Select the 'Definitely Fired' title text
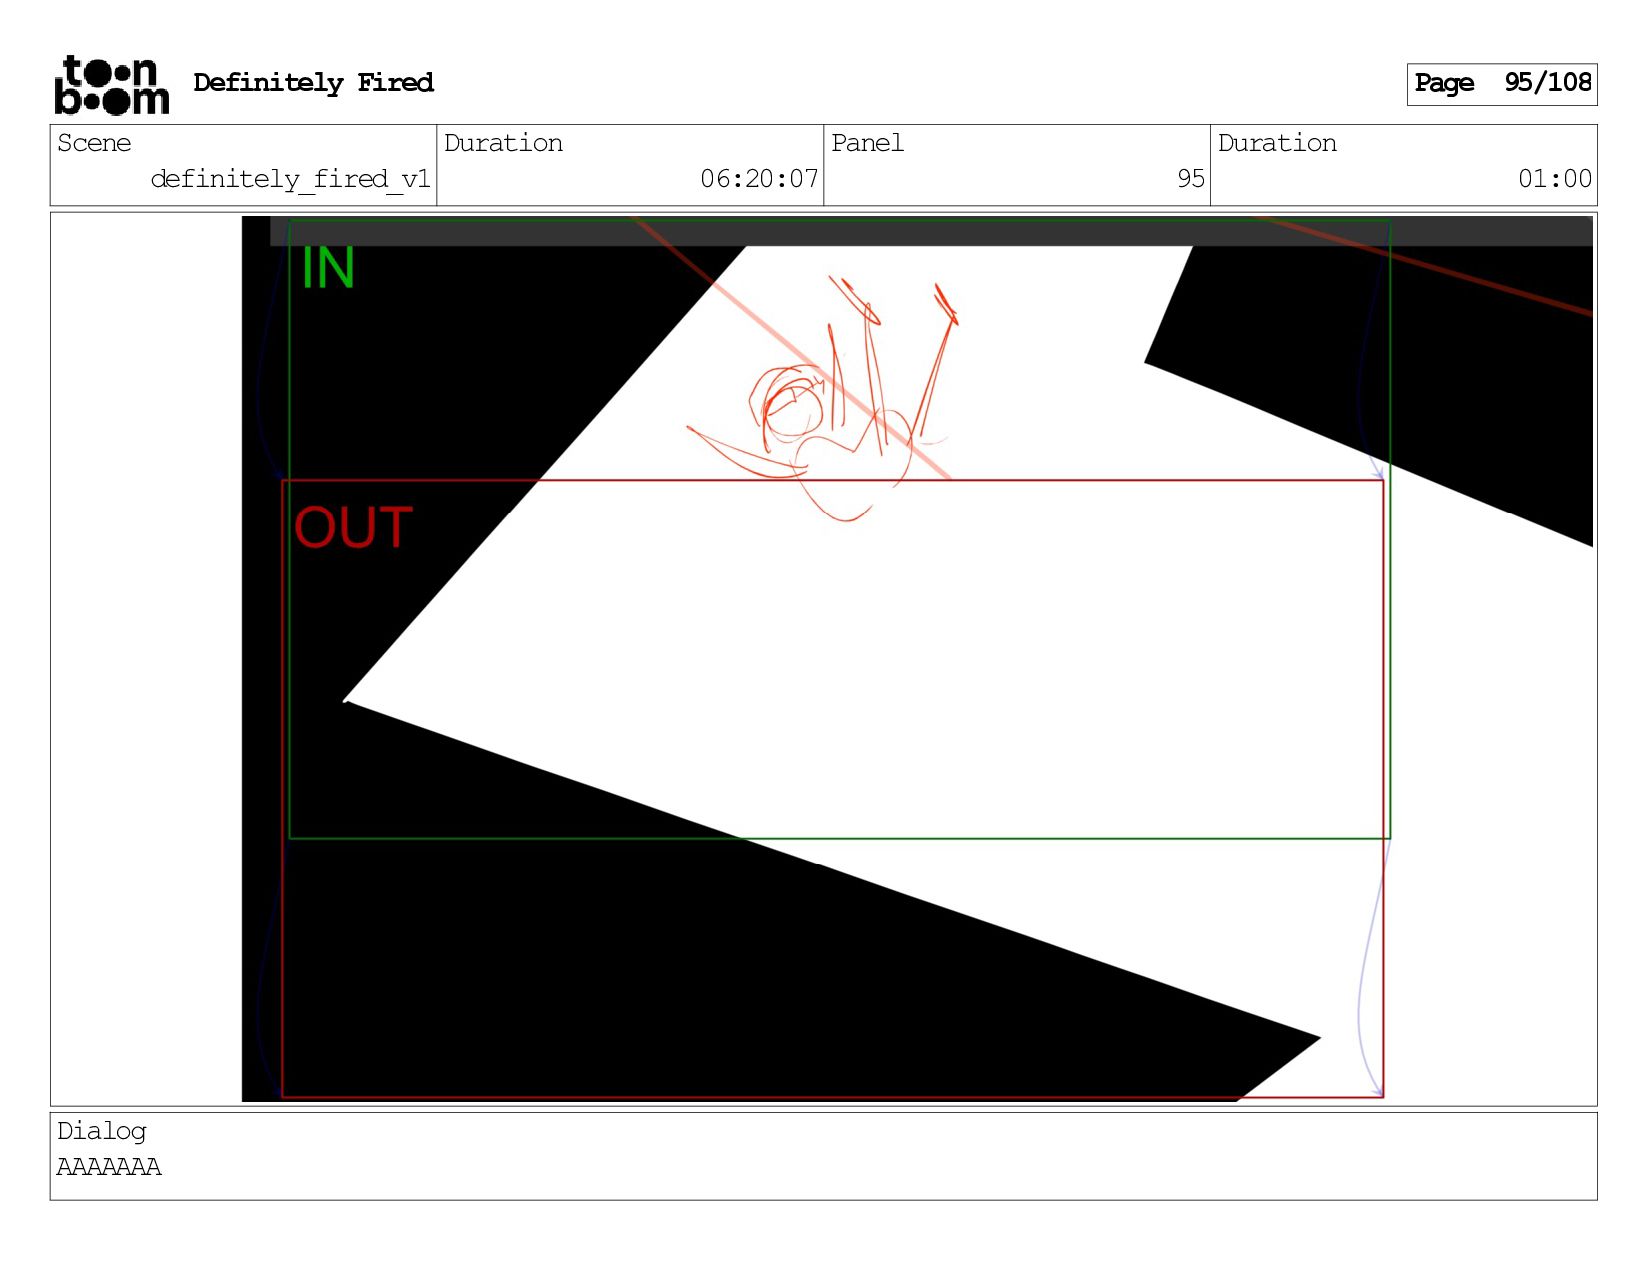The image size is (1650, 1275). 313,83
